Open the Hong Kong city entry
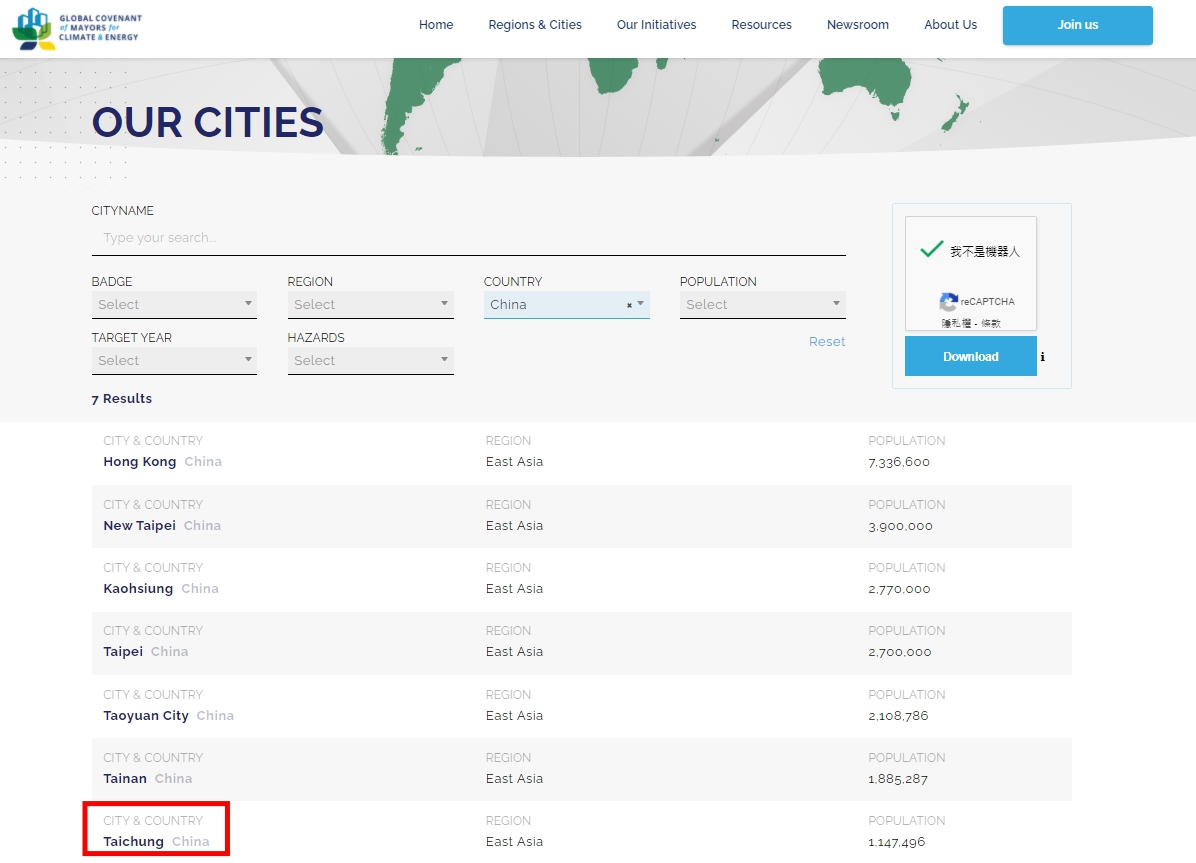 [x=139, y=462]
